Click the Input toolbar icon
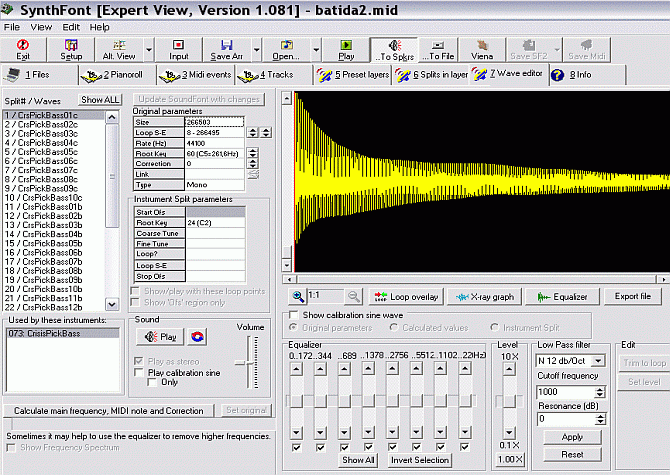670x475 pixels. (179, 50)
